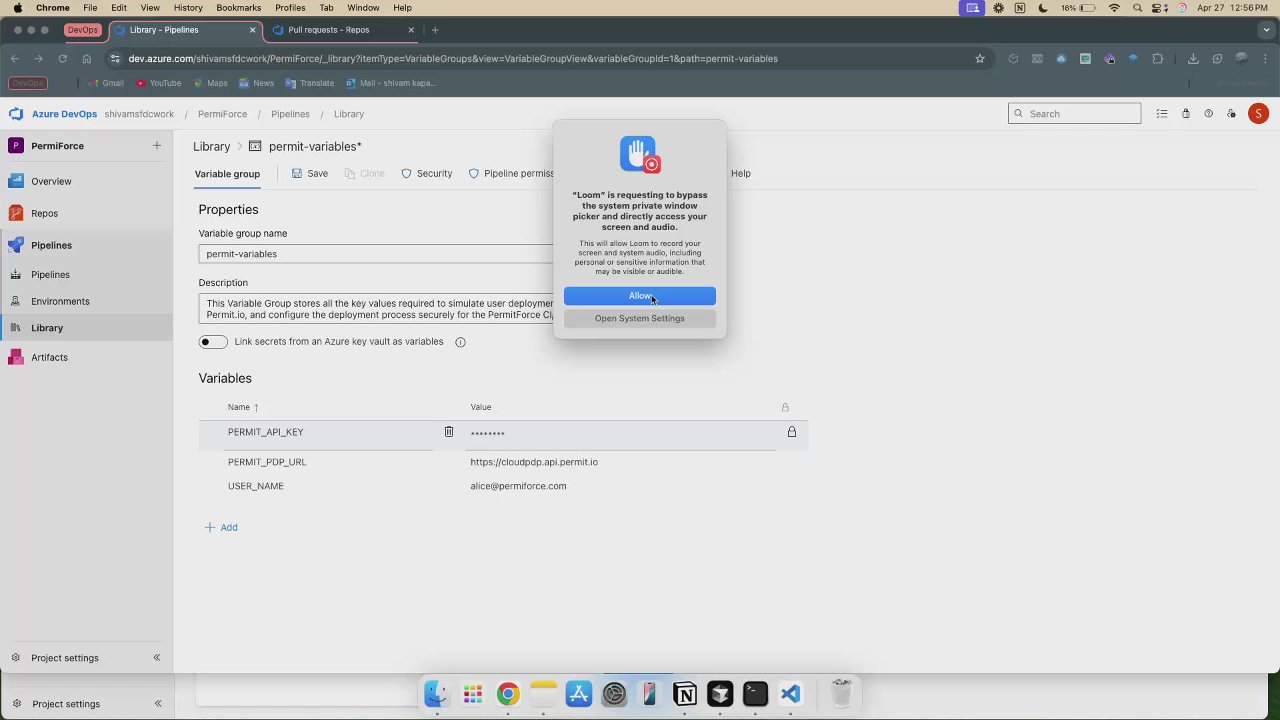This screenshot has height=720, width=1280.
Task: Switch to the Variable group tab
Action: (227, 174)
